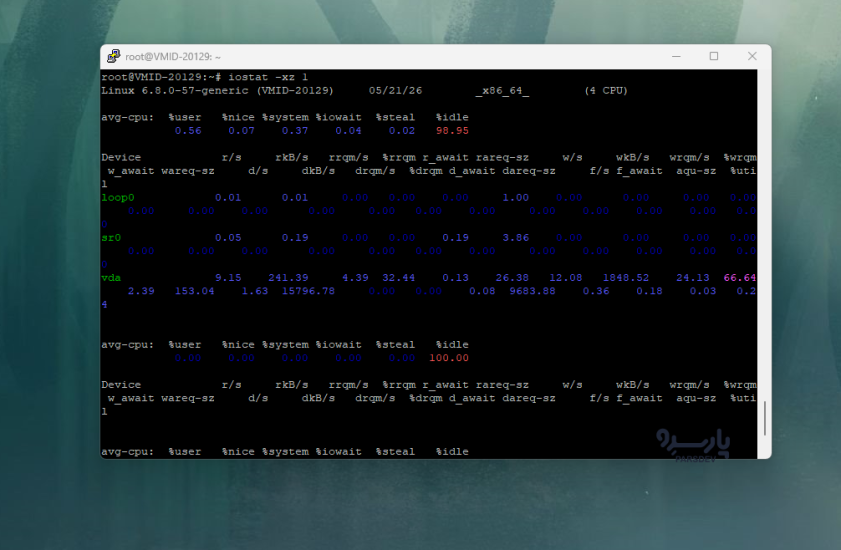Click the first Device column header

121,158
